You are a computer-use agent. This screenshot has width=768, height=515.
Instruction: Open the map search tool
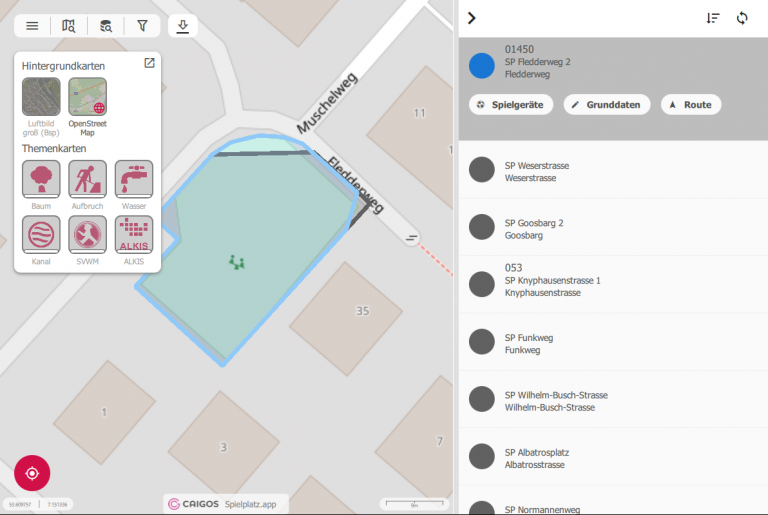tap(69, 26)
